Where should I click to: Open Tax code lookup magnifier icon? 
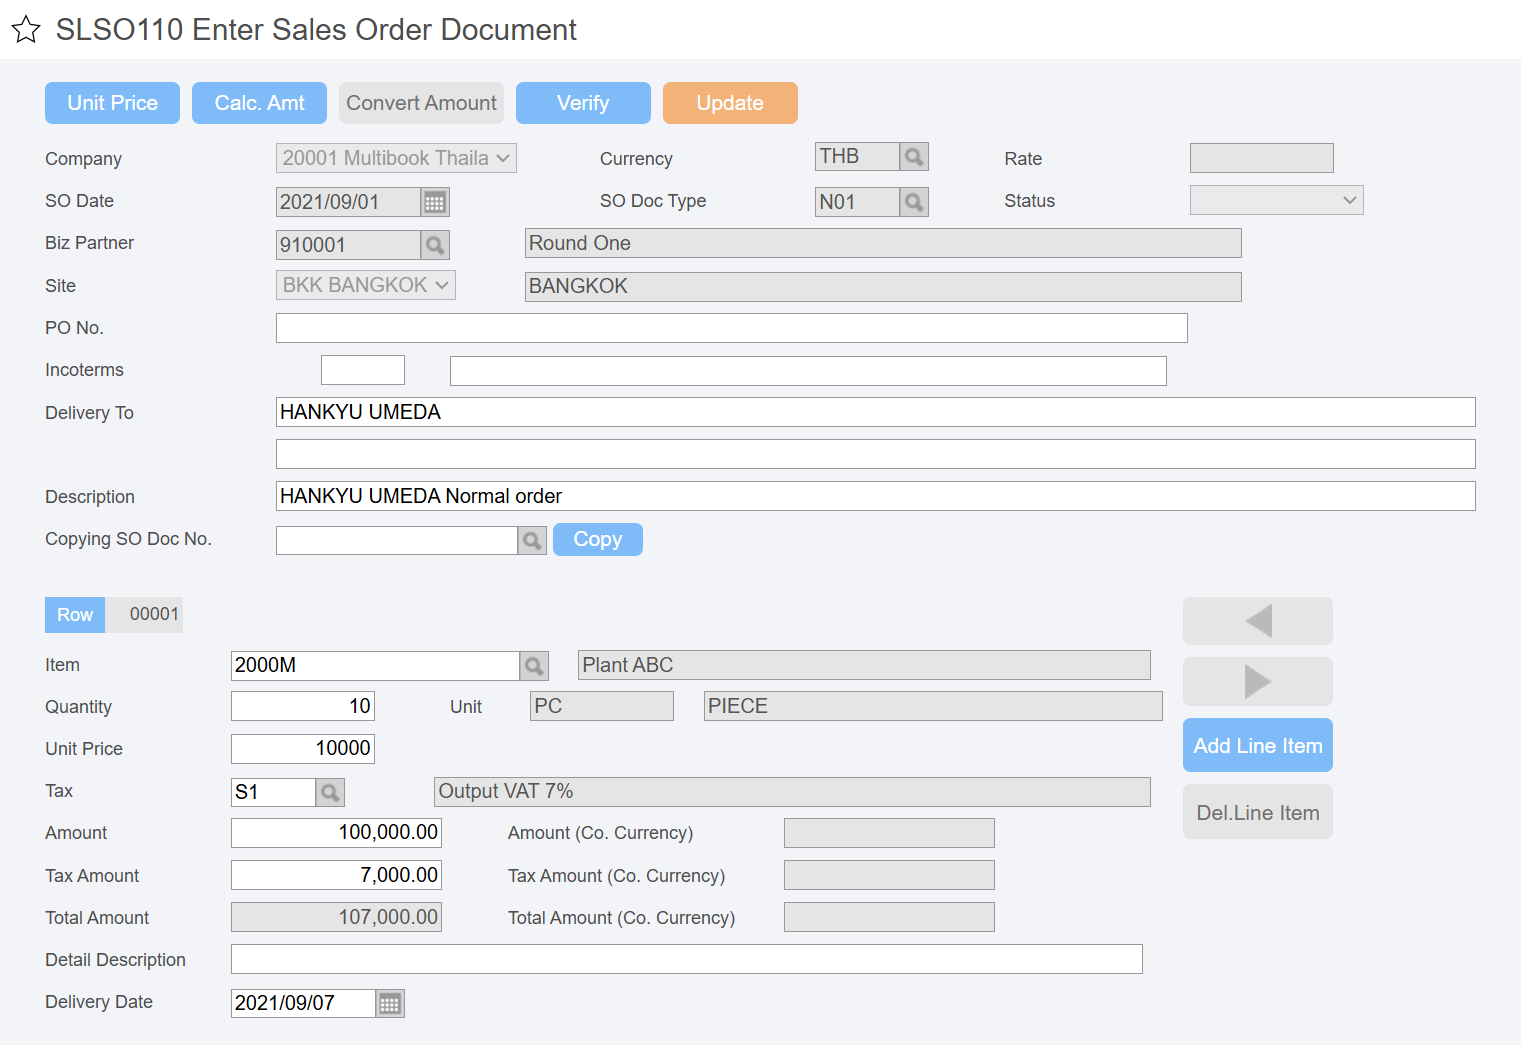[330, 792]
